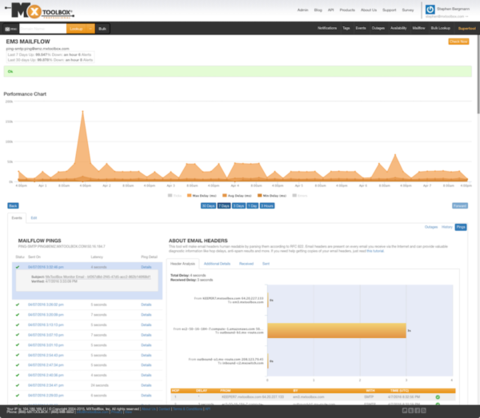Image resolution: width=480 pixels, height=418 pixels.
Task: Open the user account dropdown under Stephen Bergmann
Action: coord(447,16)
